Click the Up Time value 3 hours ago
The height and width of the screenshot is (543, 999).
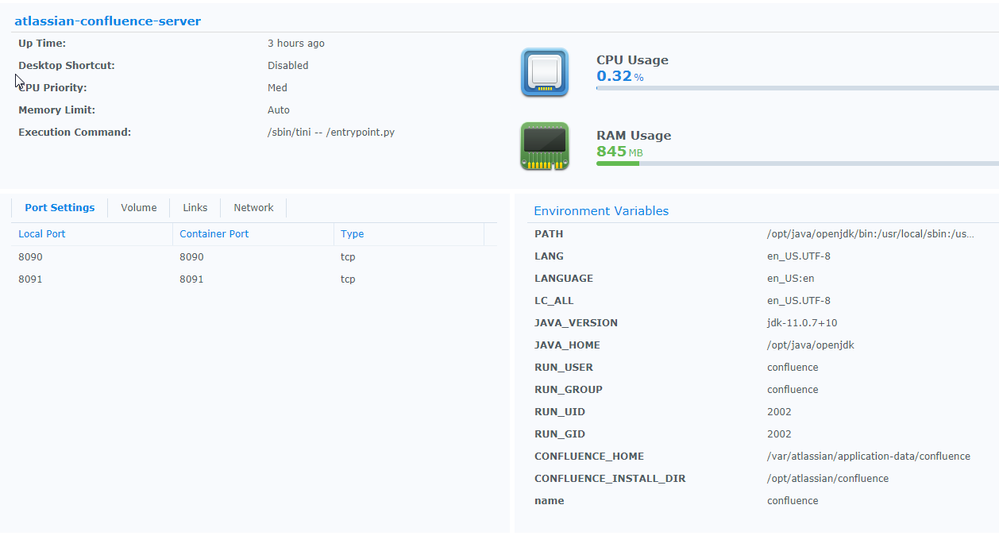(296, 43)
